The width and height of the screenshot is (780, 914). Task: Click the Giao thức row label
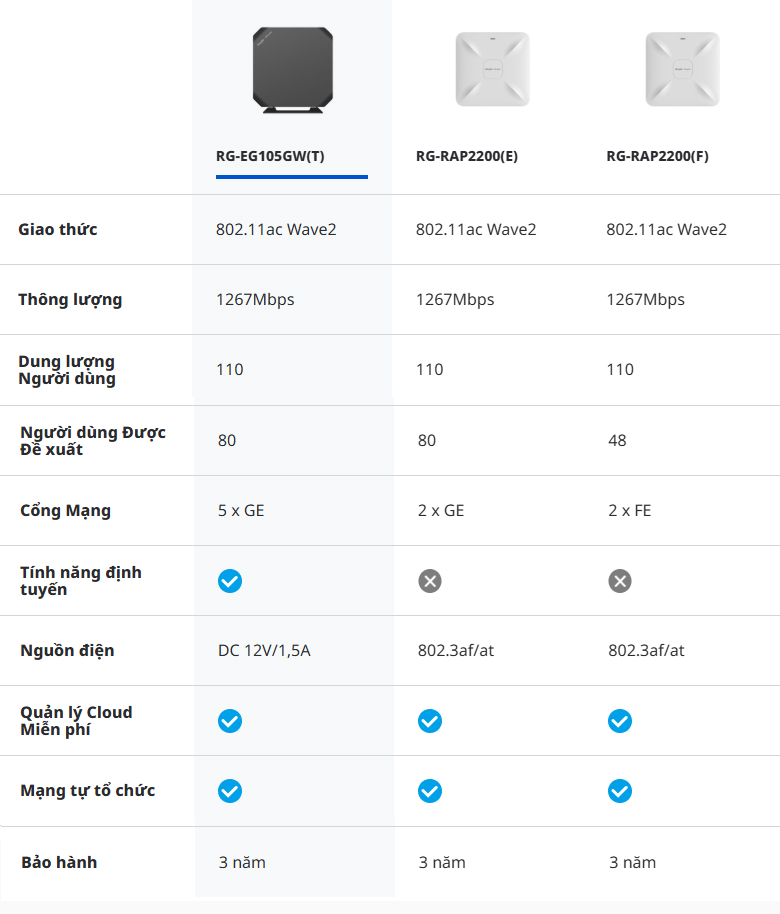coord(58,230)
